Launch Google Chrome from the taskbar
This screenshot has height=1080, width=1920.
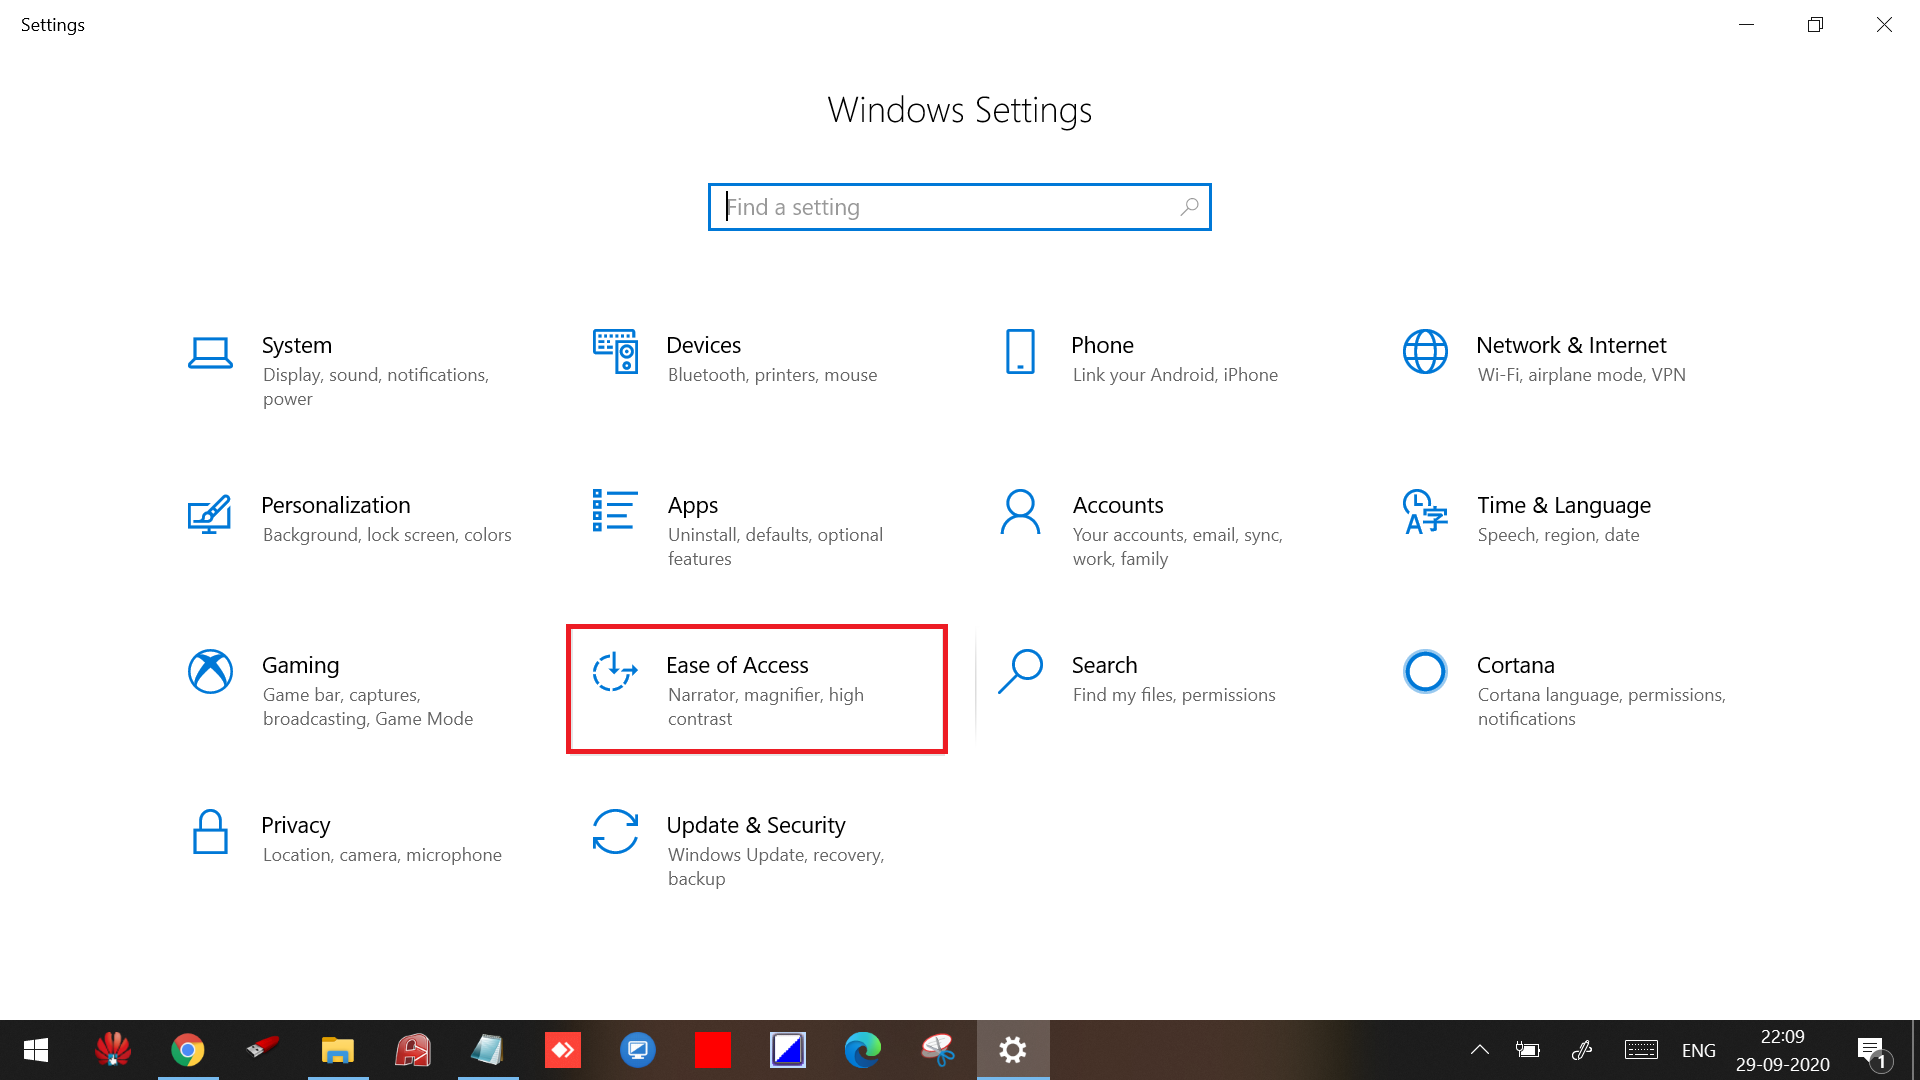click(188, 1050)
